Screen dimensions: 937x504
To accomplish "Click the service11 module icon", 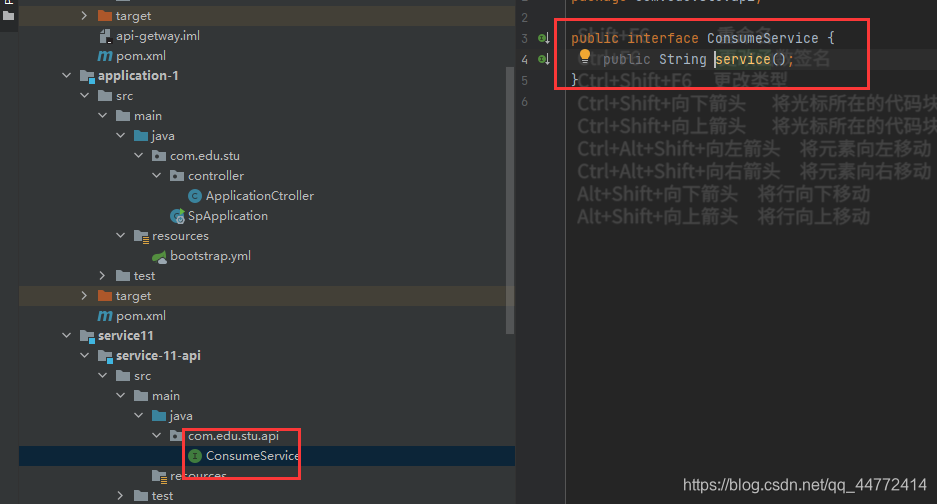I will (x=87, y=336).
